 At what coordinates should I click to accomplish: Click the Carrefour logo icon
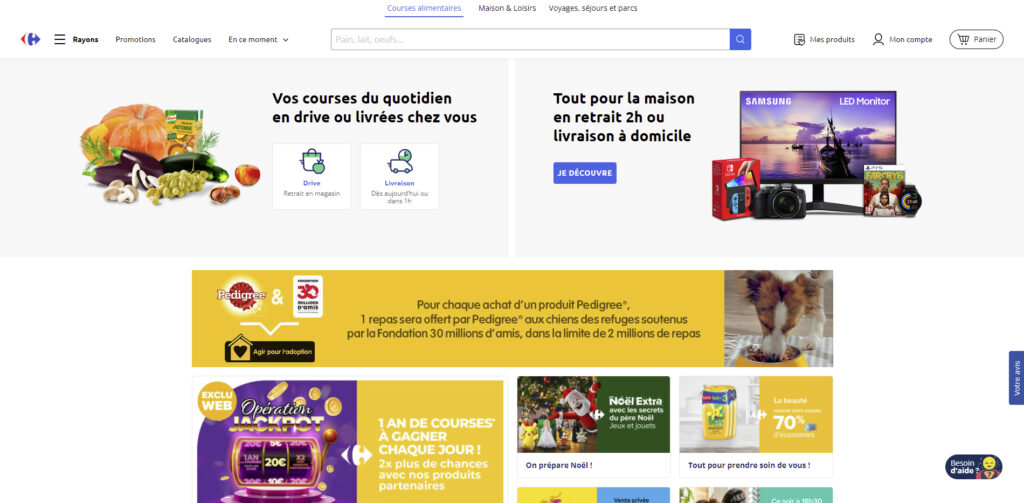[x=30, y=39]
